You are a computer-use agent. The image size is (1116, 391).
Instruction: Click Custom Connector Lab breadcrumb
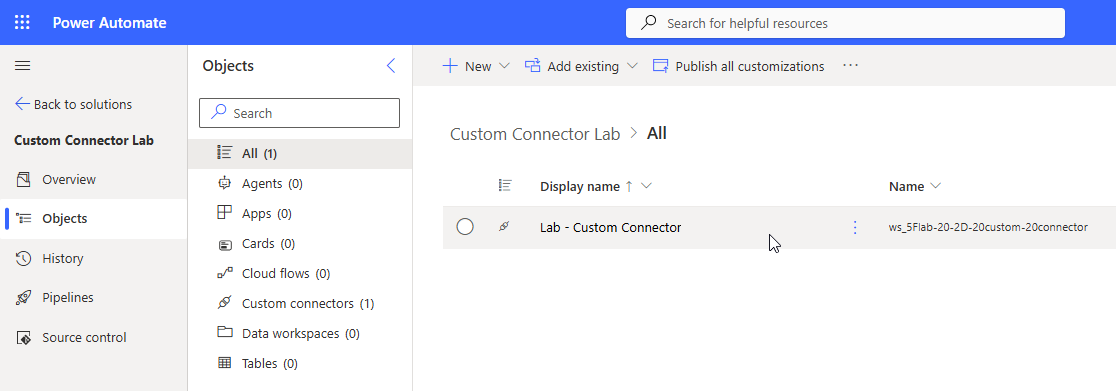pyautogui.click(x=535, y=134)
